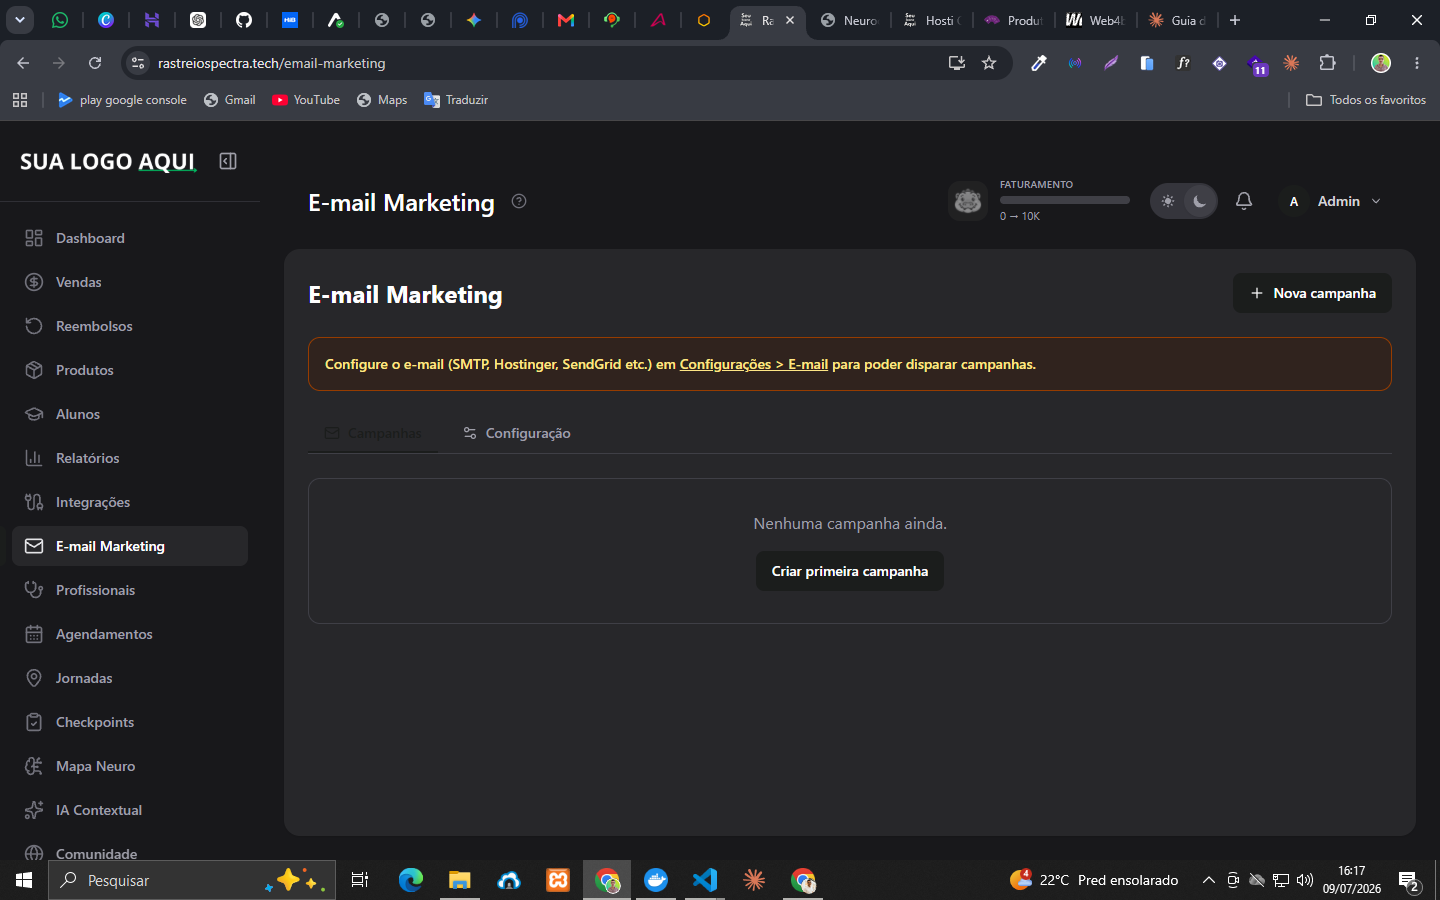The image size is (1440, 900).
Task: Show hidden system tray icons
Action: 1208,880
